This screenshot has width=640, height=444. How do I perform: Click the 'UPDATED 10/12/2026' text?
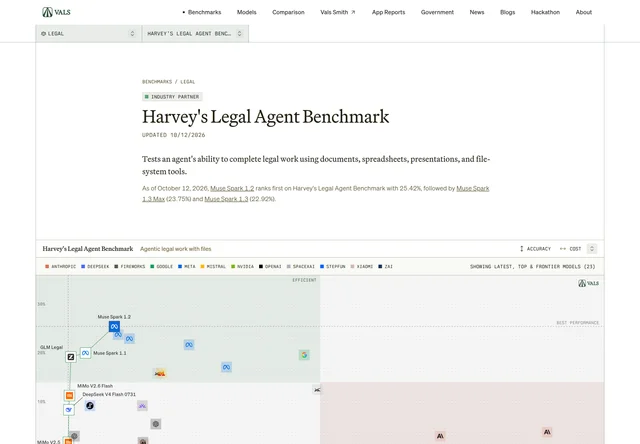173,135
